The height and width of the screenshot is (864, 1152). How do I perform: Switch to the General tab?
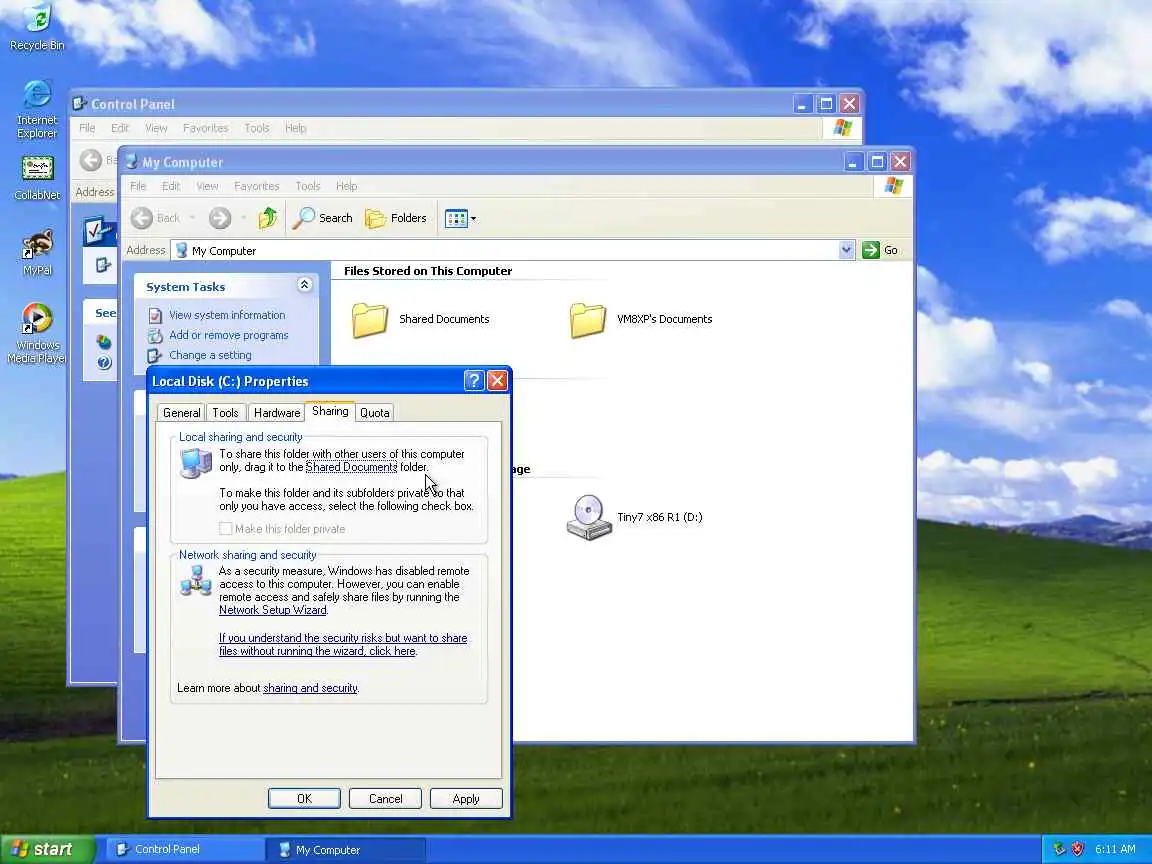tap(181, 413)
